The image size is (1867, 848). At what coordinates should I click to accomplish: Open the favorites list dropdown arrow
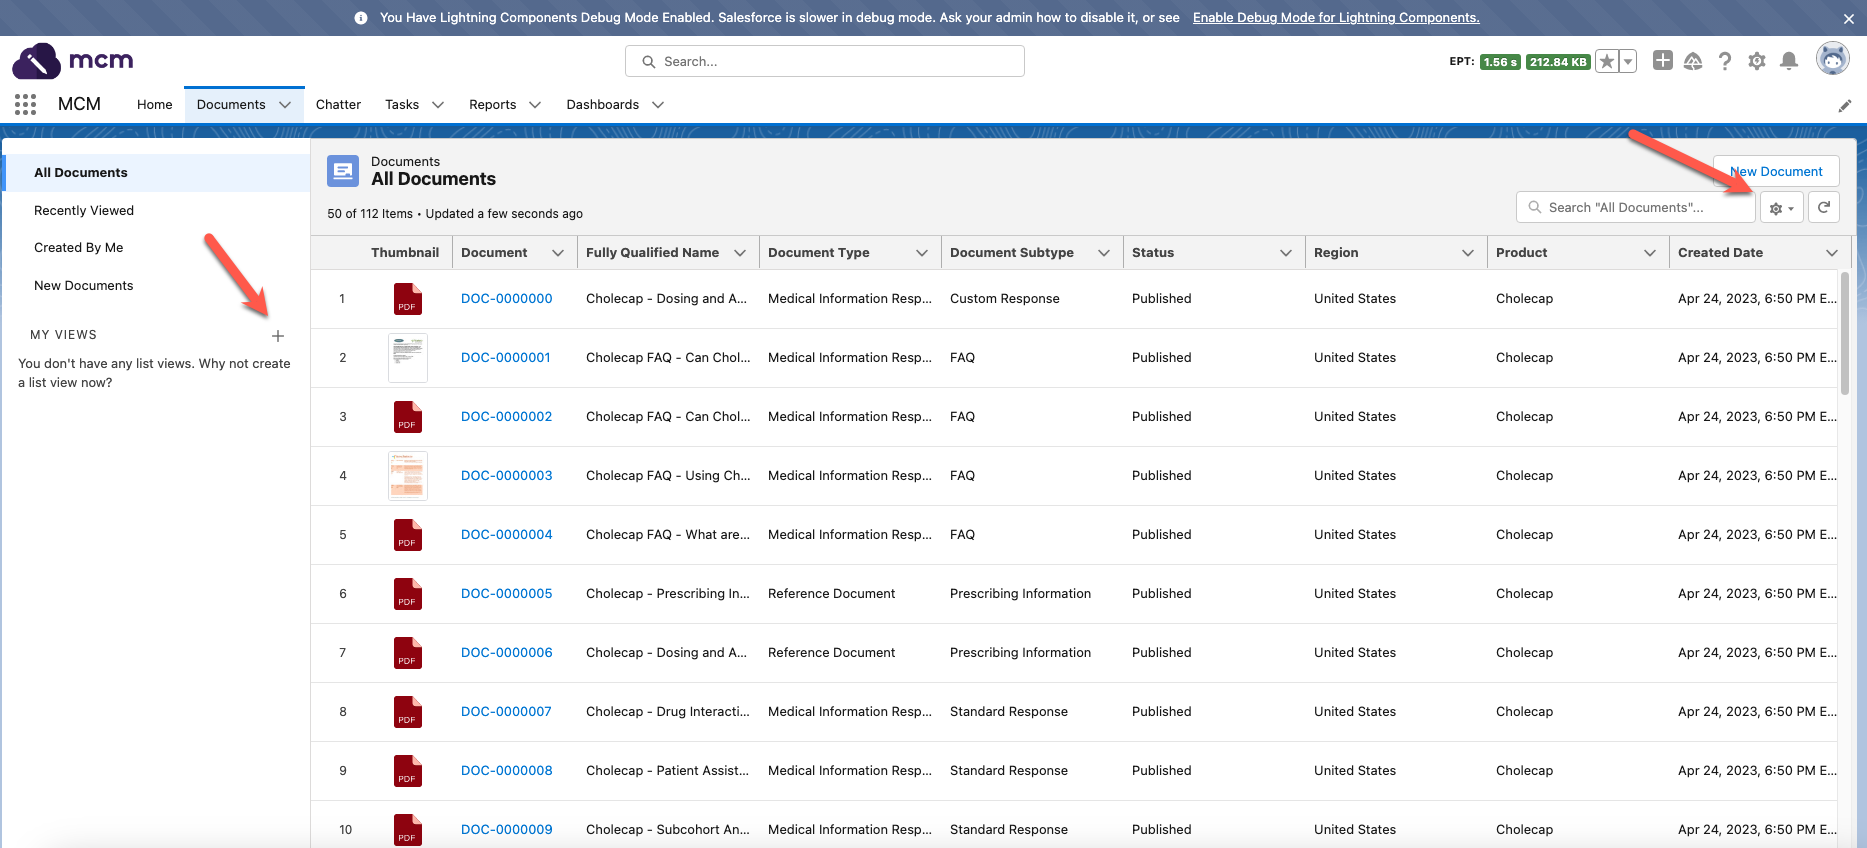pyautogui.click(x=1628, y=61)
